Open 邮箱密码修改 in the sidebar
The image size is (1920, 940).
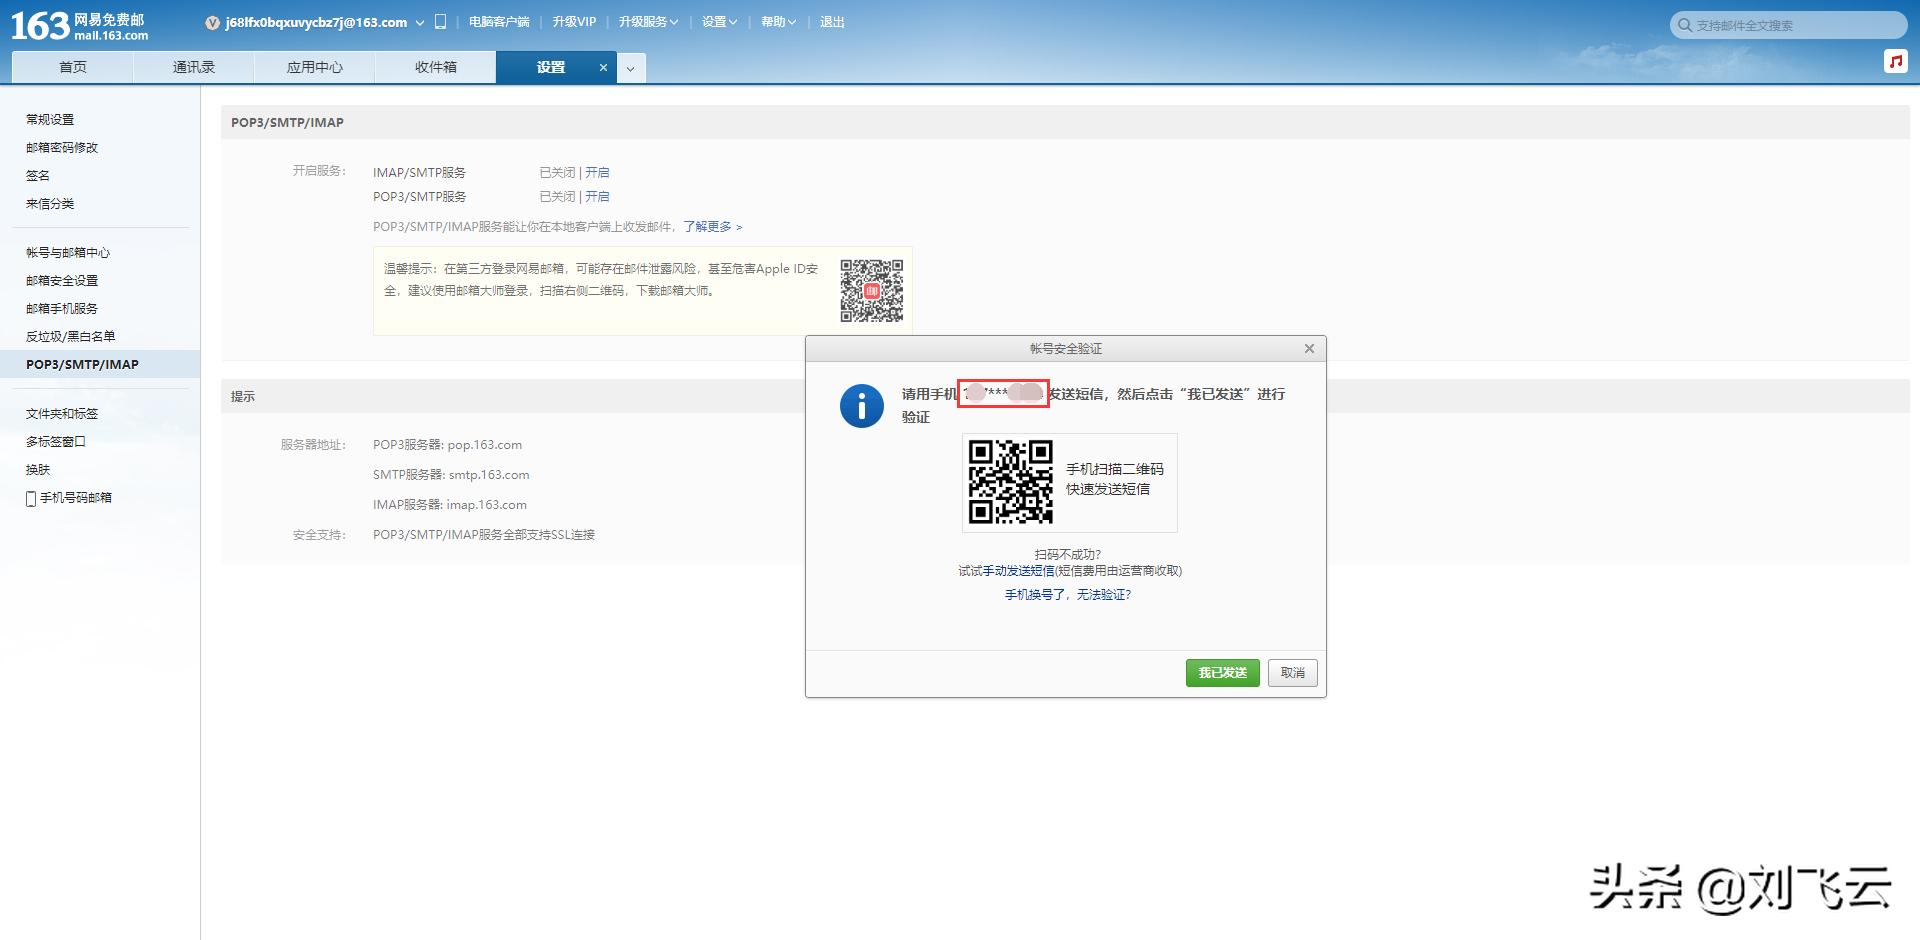pyautogui.click(x=62, y=147)
